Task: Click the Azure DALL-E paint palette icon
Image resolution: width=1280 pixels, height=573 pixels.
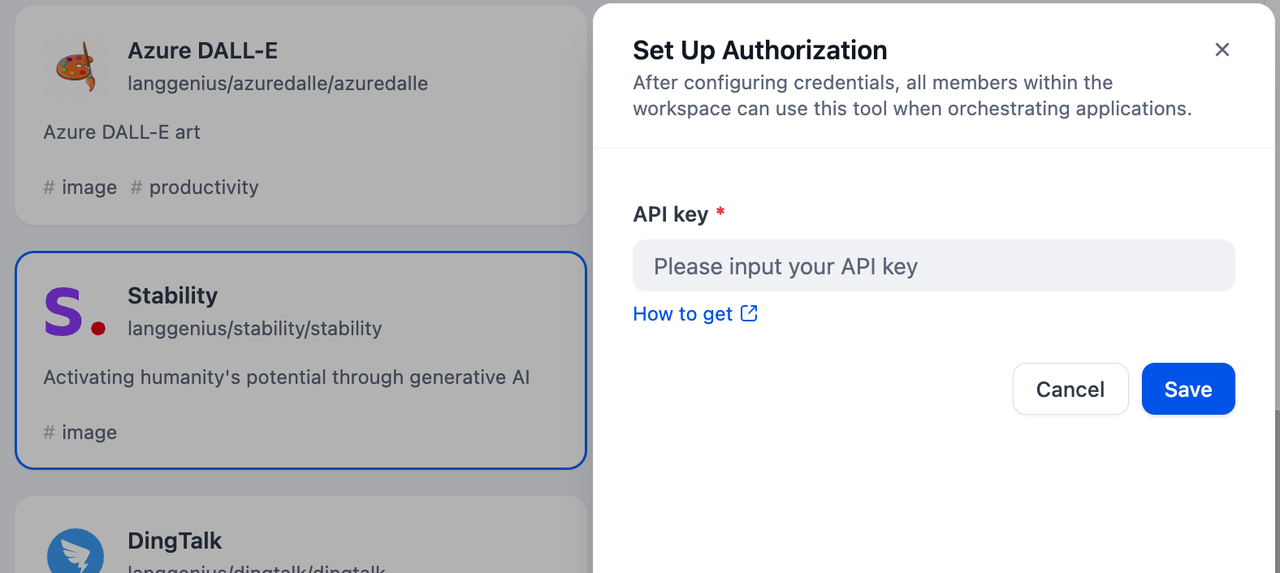Action: tap(75, 66)
